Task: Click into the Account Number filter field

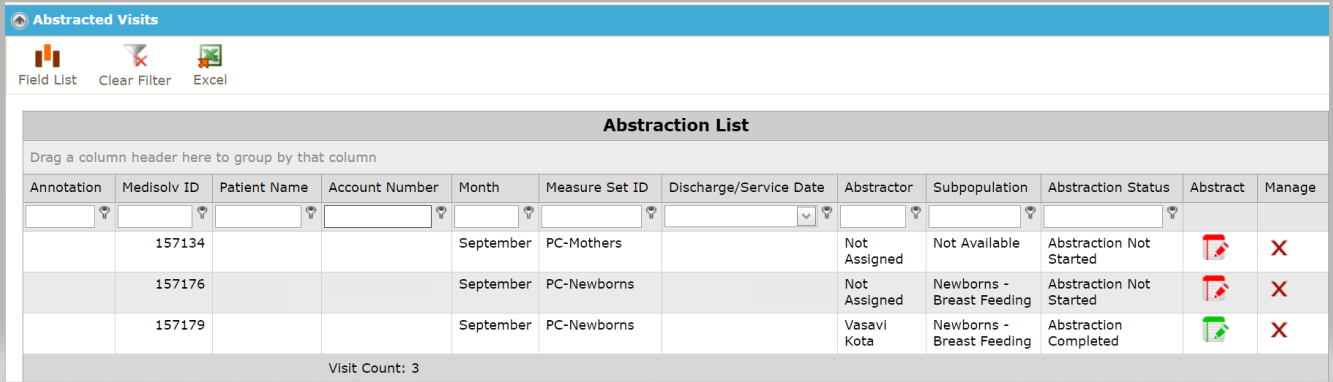Action: click(378, 216)
